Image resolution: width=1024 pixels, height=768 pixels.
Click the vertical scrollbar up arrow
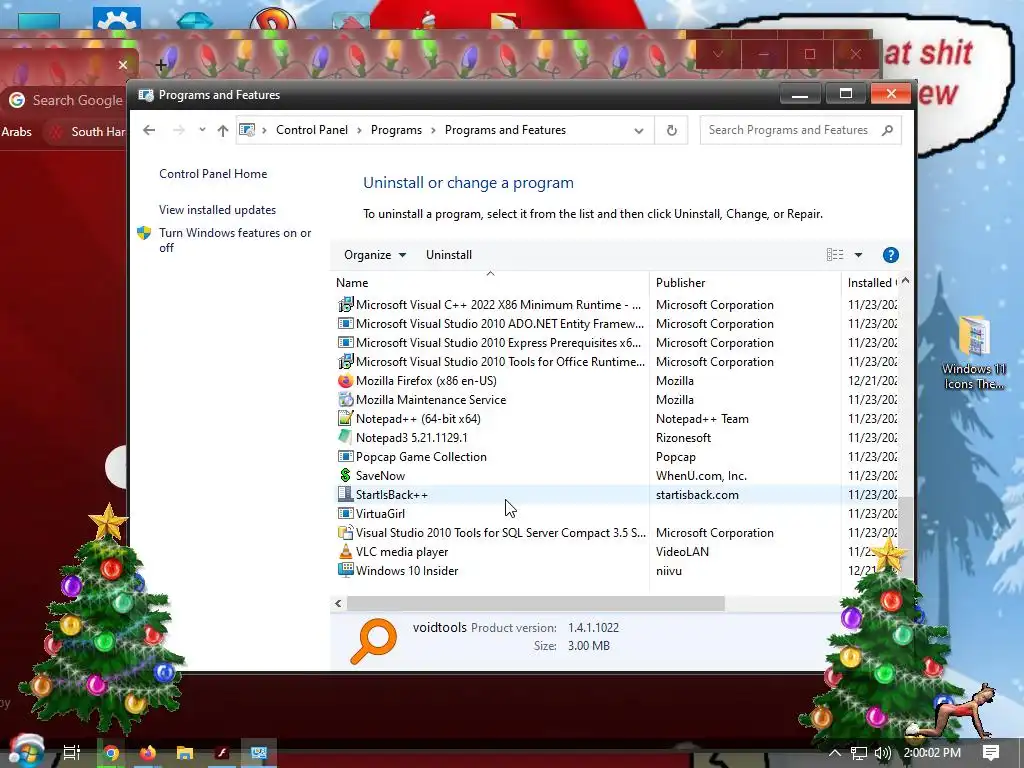(905, 281)
